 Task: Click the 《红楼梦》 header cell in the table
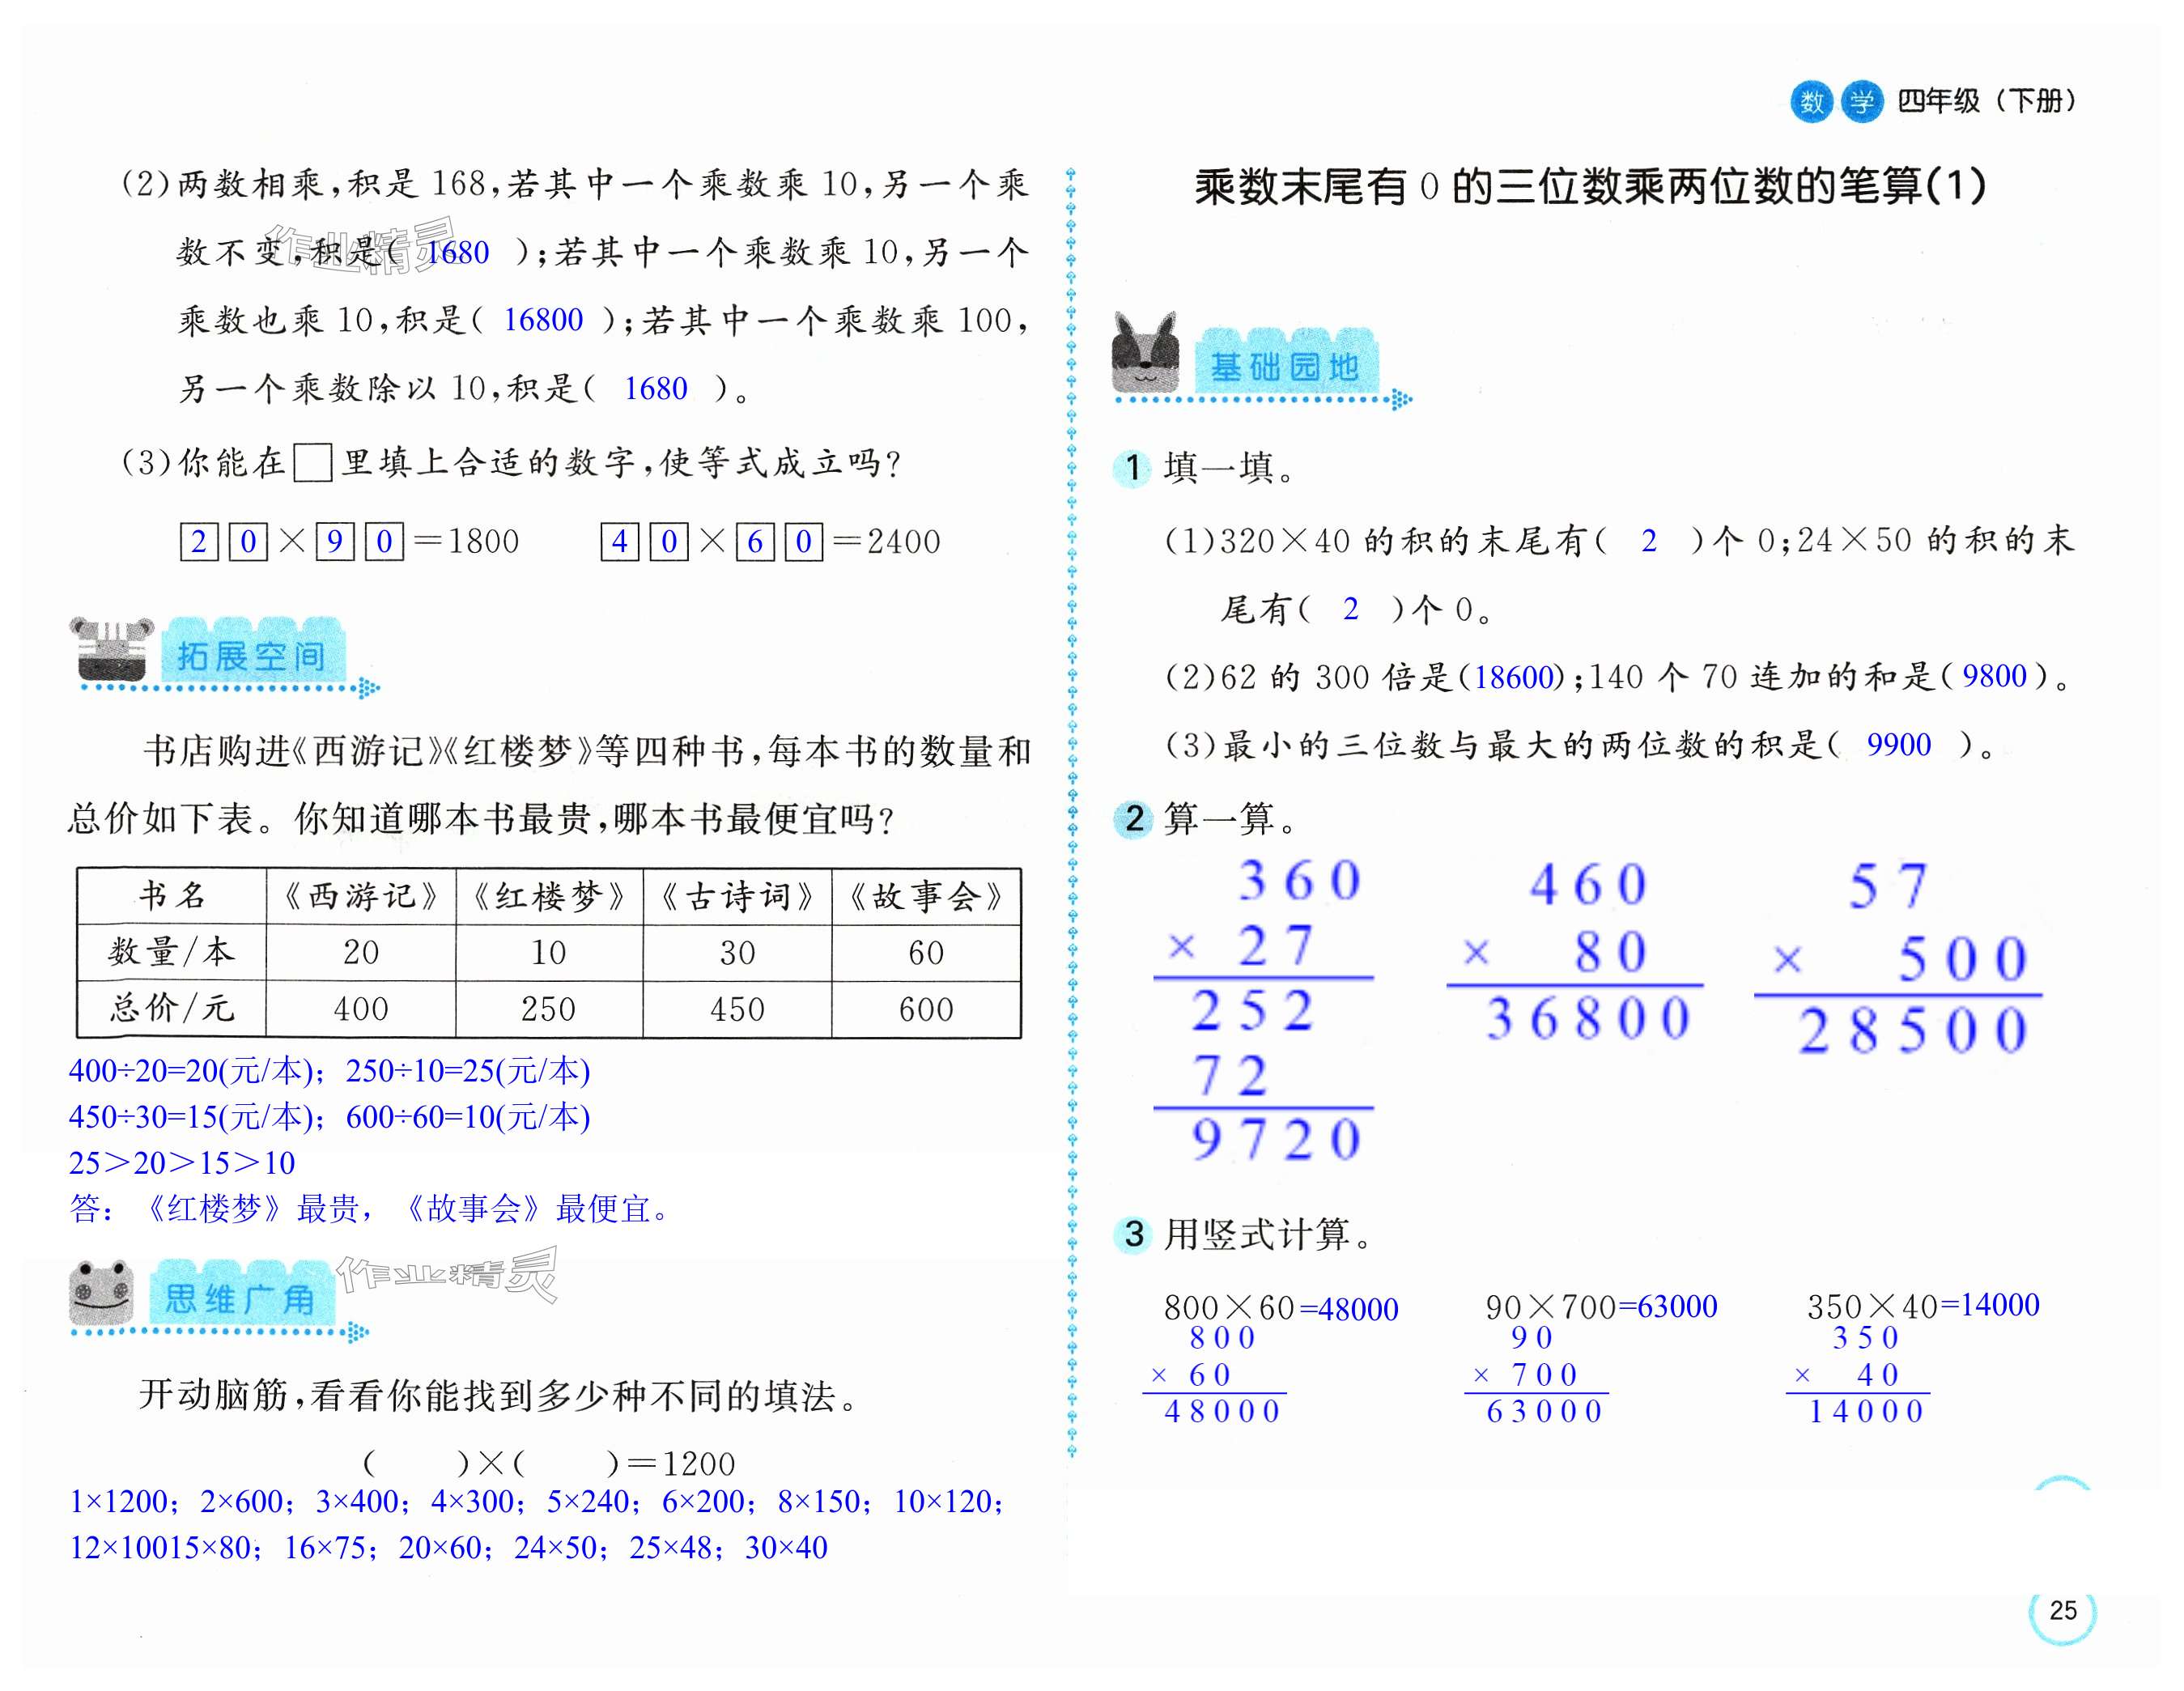(548, 896)
